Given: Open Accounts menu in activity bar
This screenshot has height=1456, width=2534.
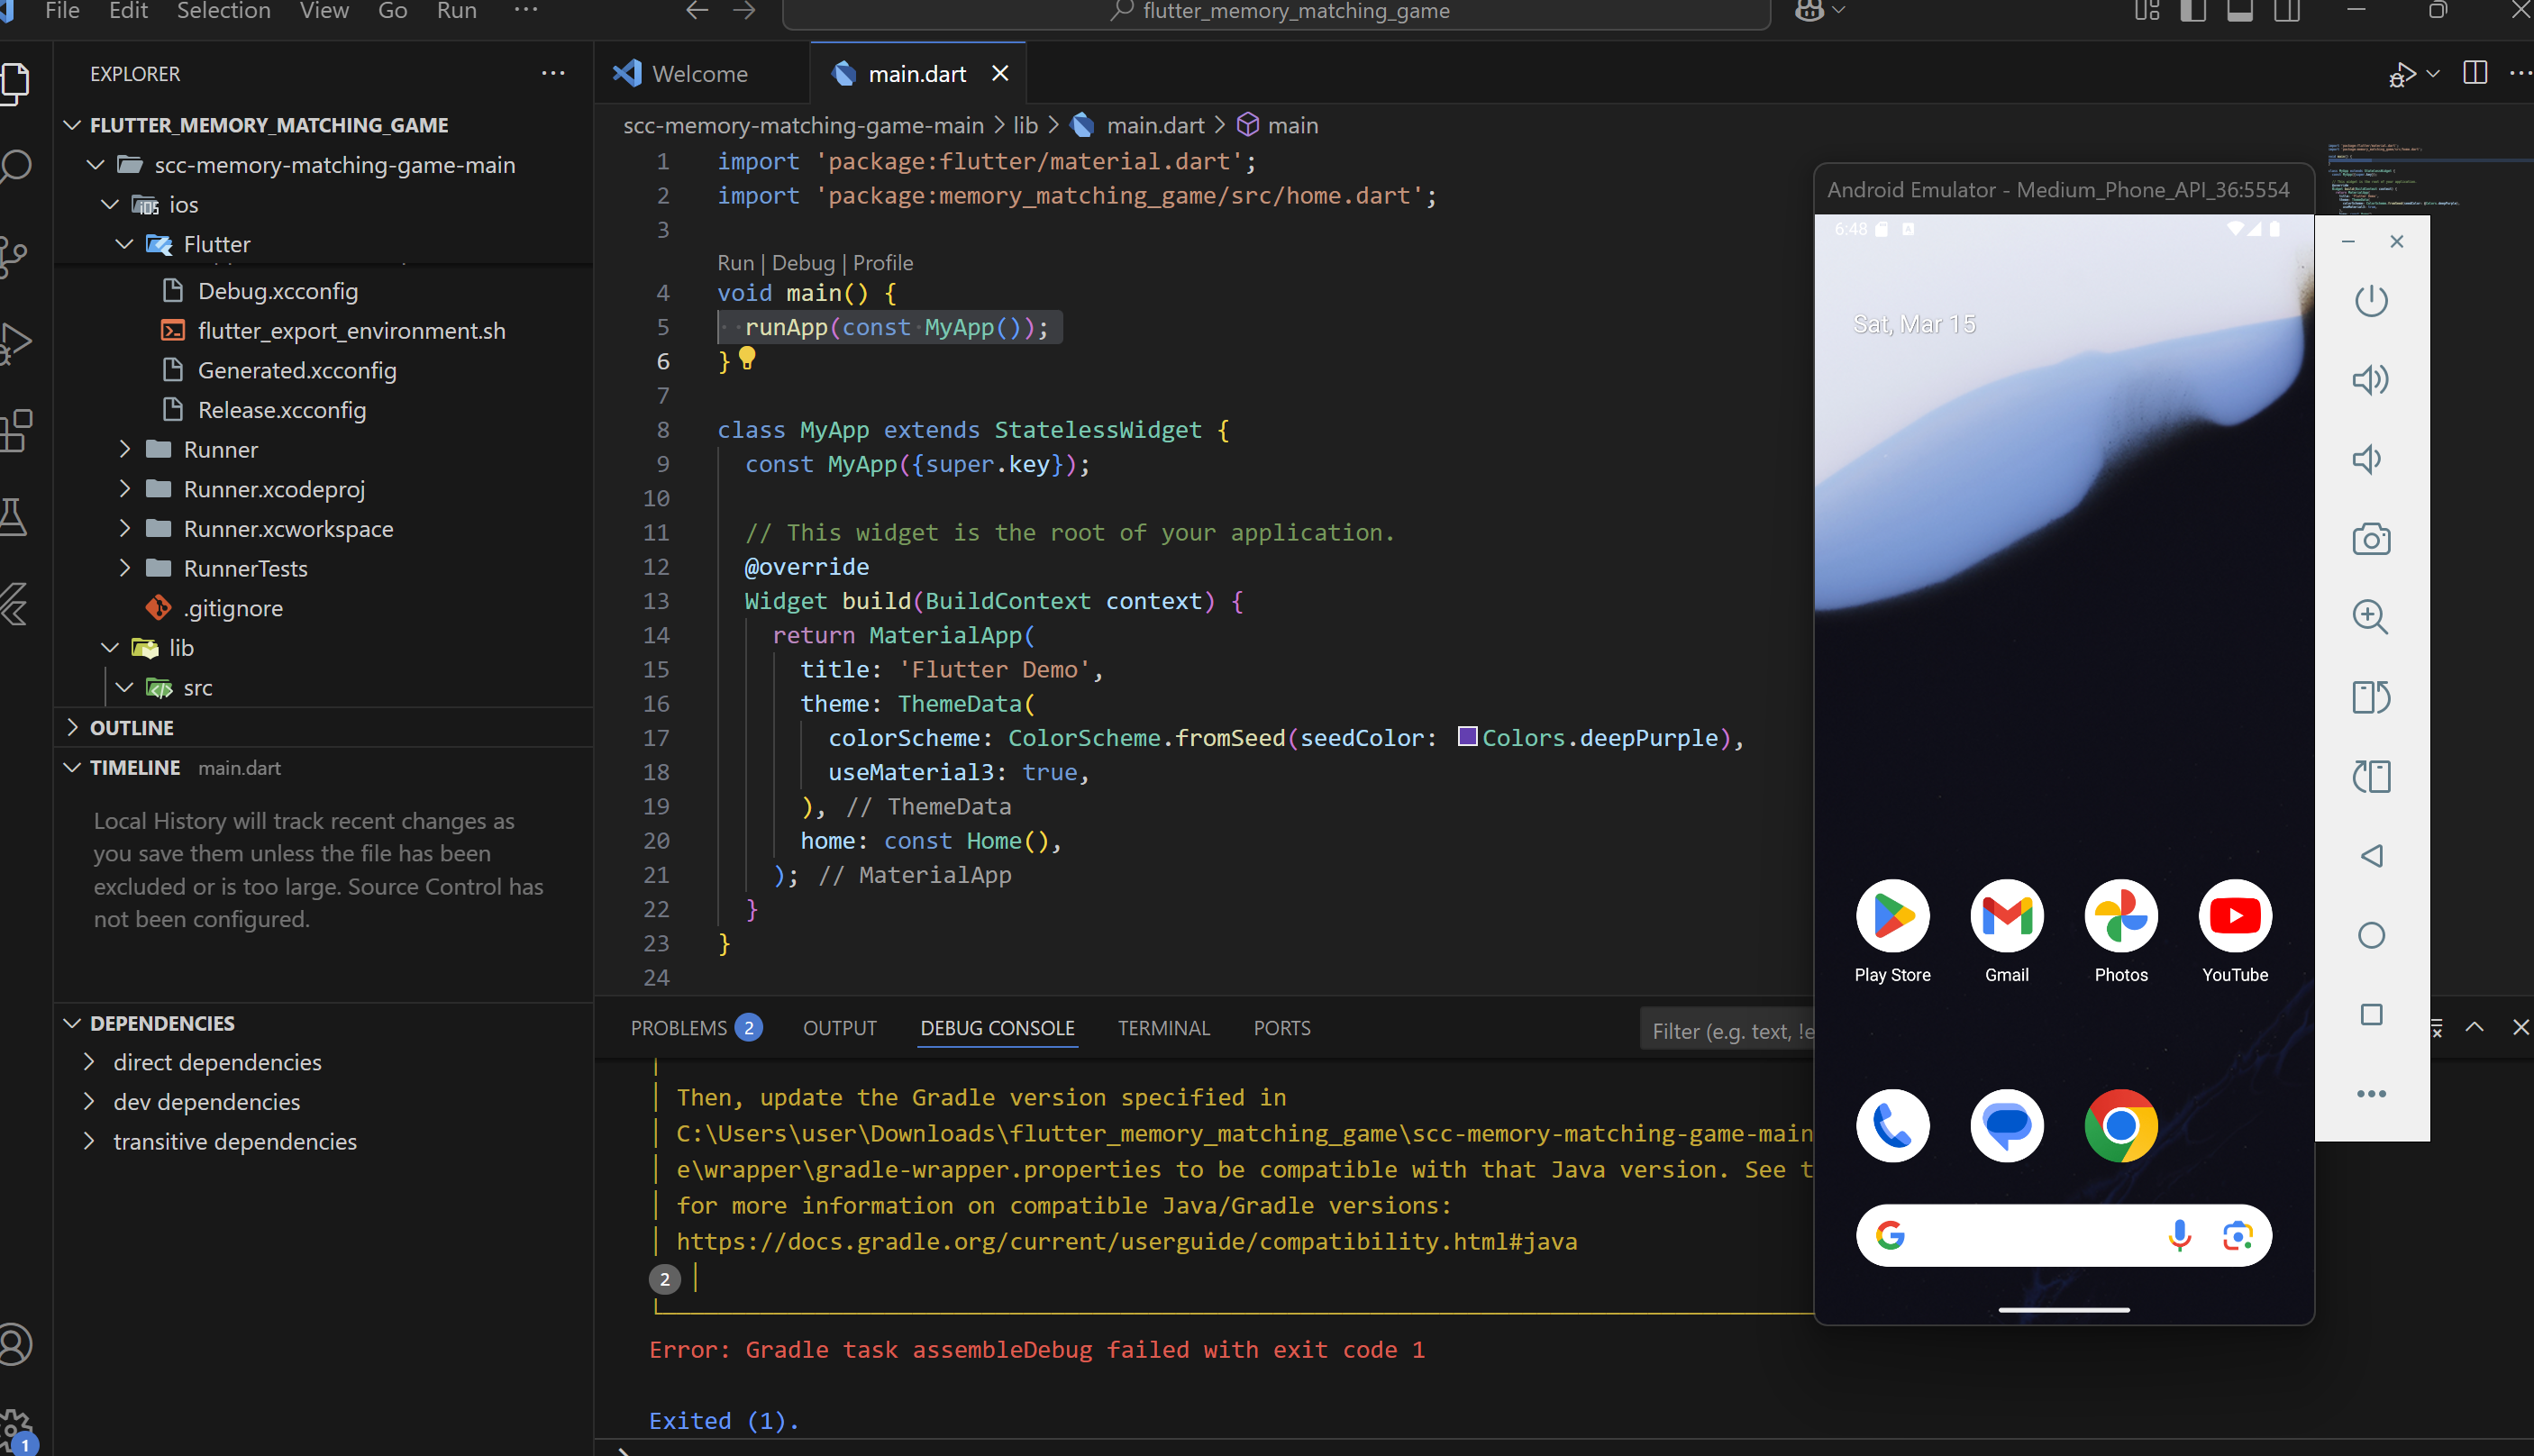Looking at the screenshot, I should pos(16,1345).
